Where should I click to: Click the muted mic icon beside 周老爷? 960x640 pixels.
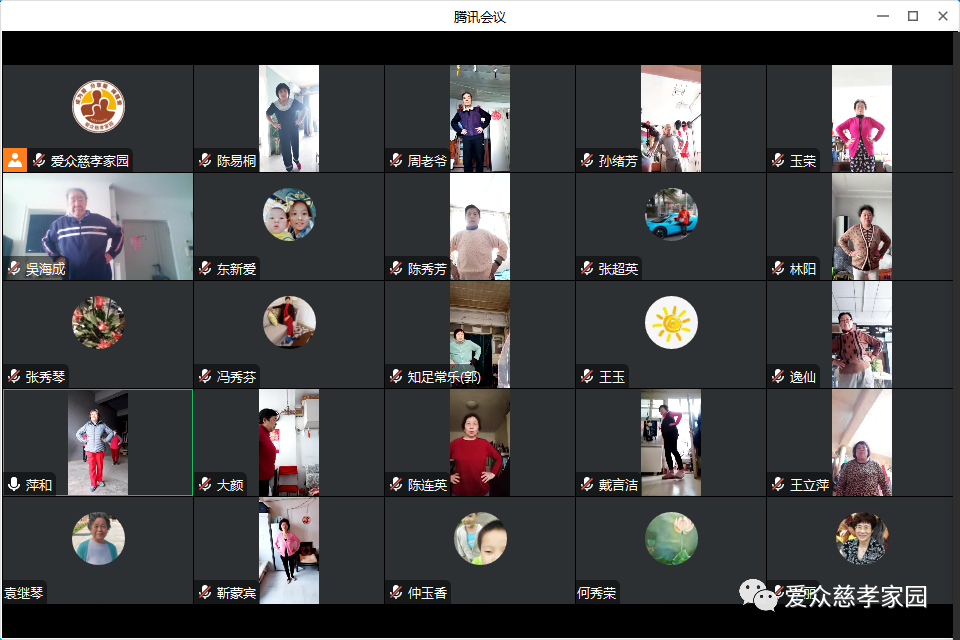[396, 161]
